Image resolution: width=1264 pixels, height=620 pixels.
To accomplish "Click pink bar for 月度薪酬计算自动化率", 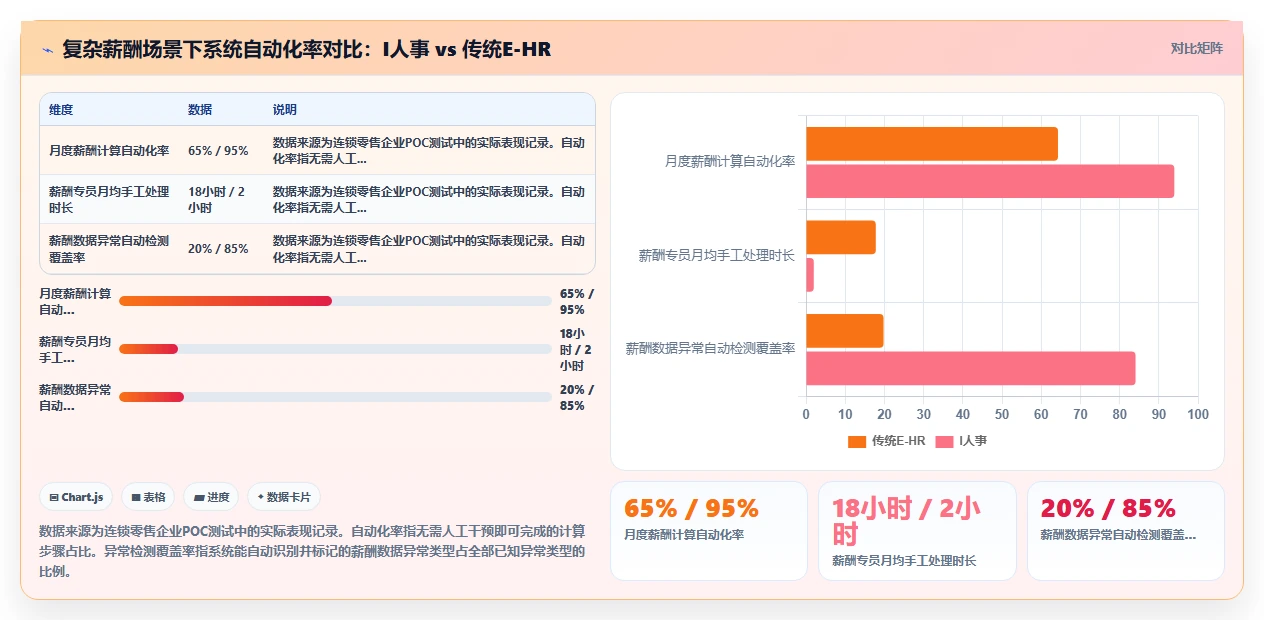I will point(990,181).
